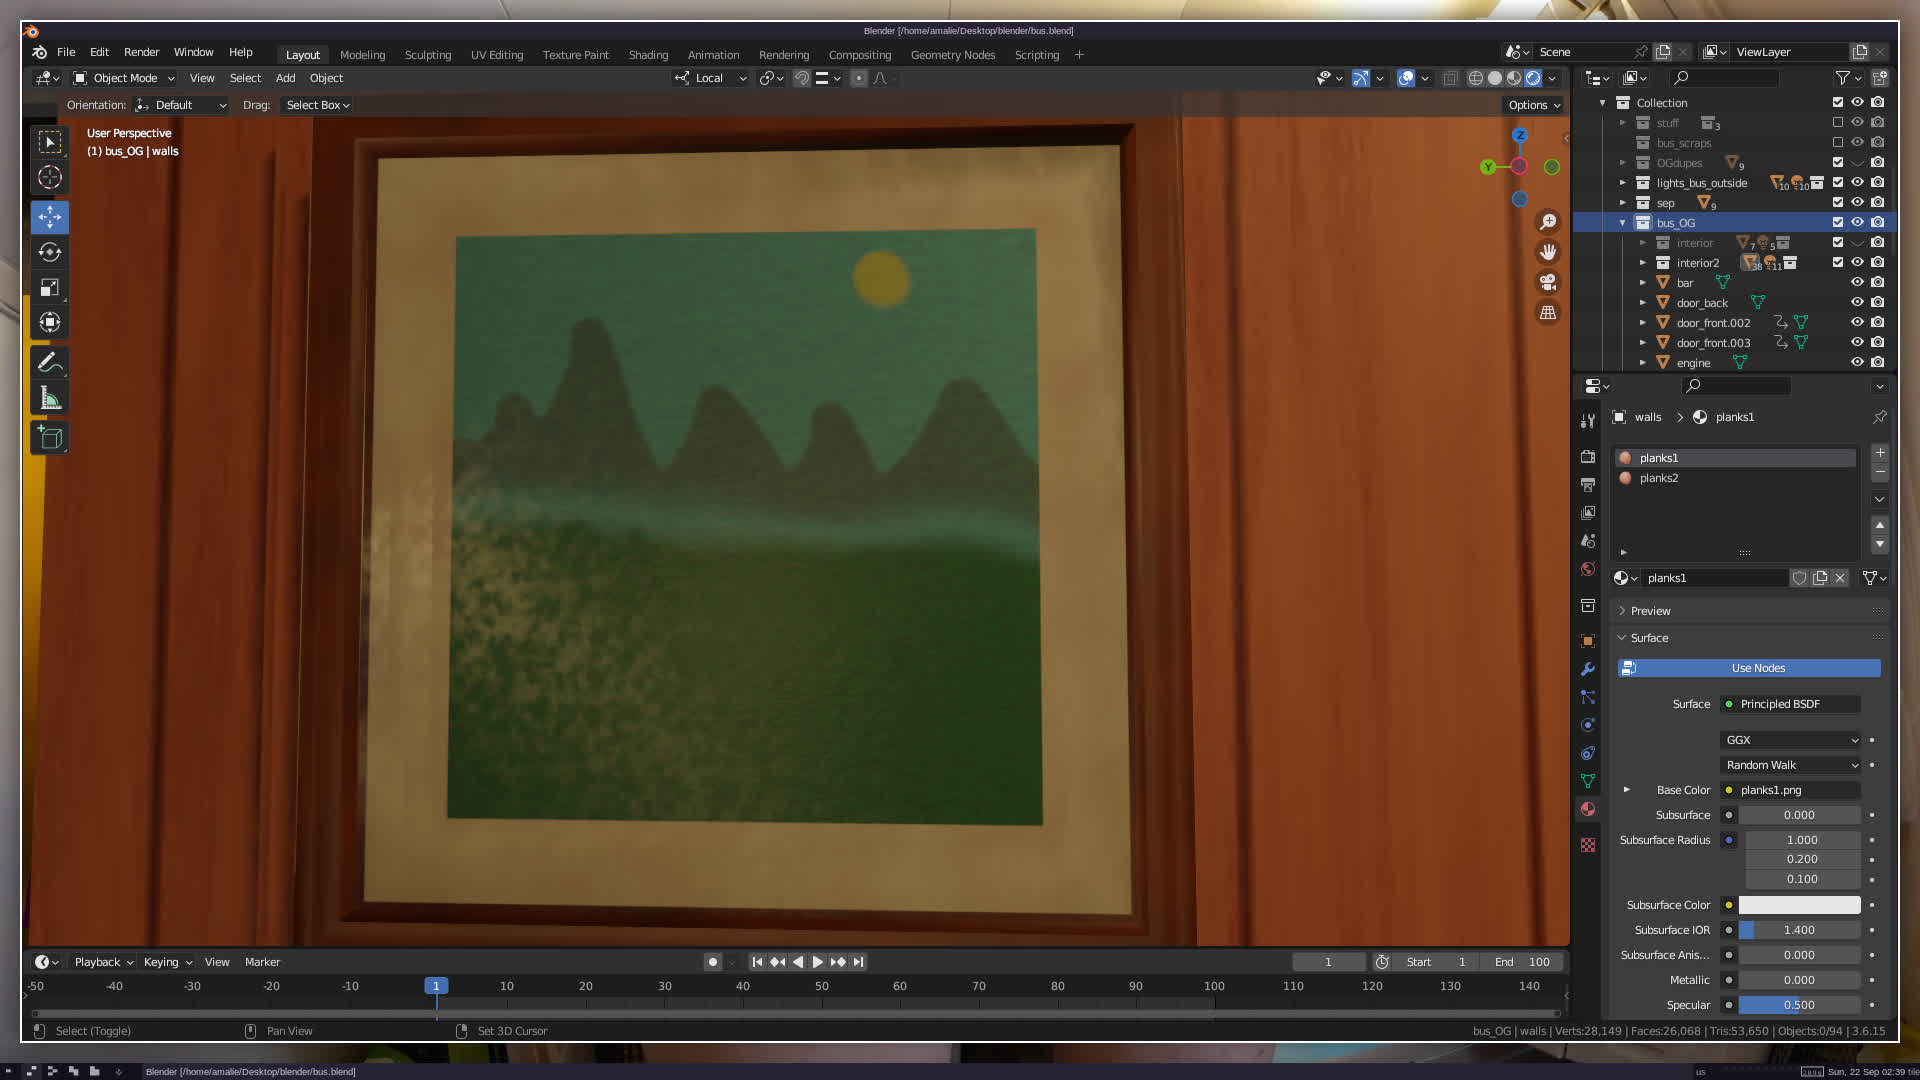Open the Material properties tab icon
1920x1080 pixels.
pyautogui.click(x=1588, y=809)
